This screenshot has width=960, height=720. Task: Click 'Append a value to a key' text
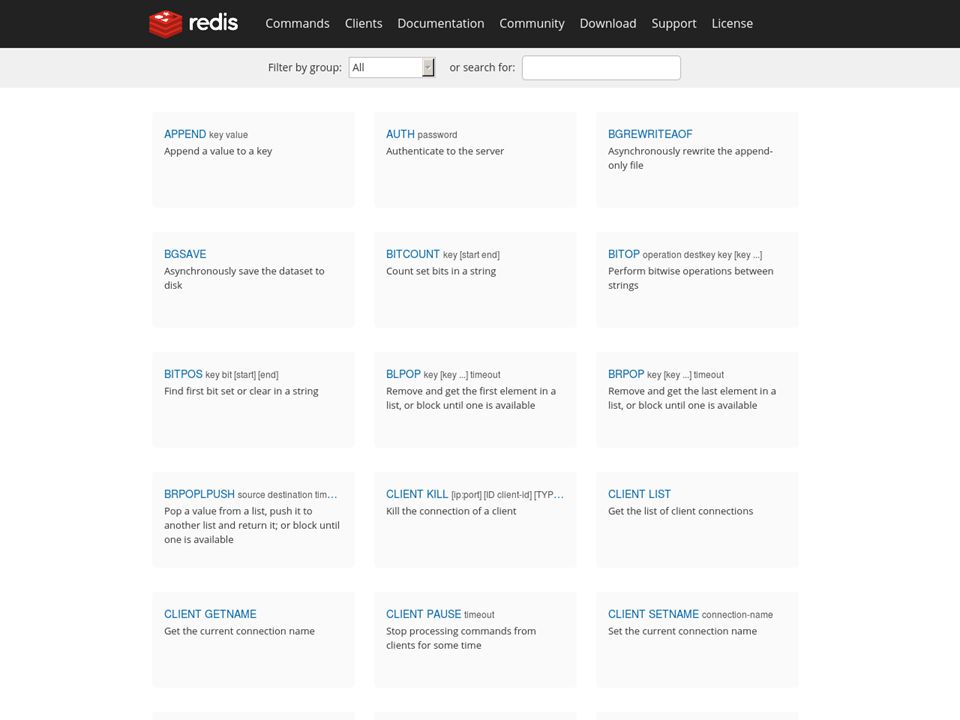tap(218, 151)
